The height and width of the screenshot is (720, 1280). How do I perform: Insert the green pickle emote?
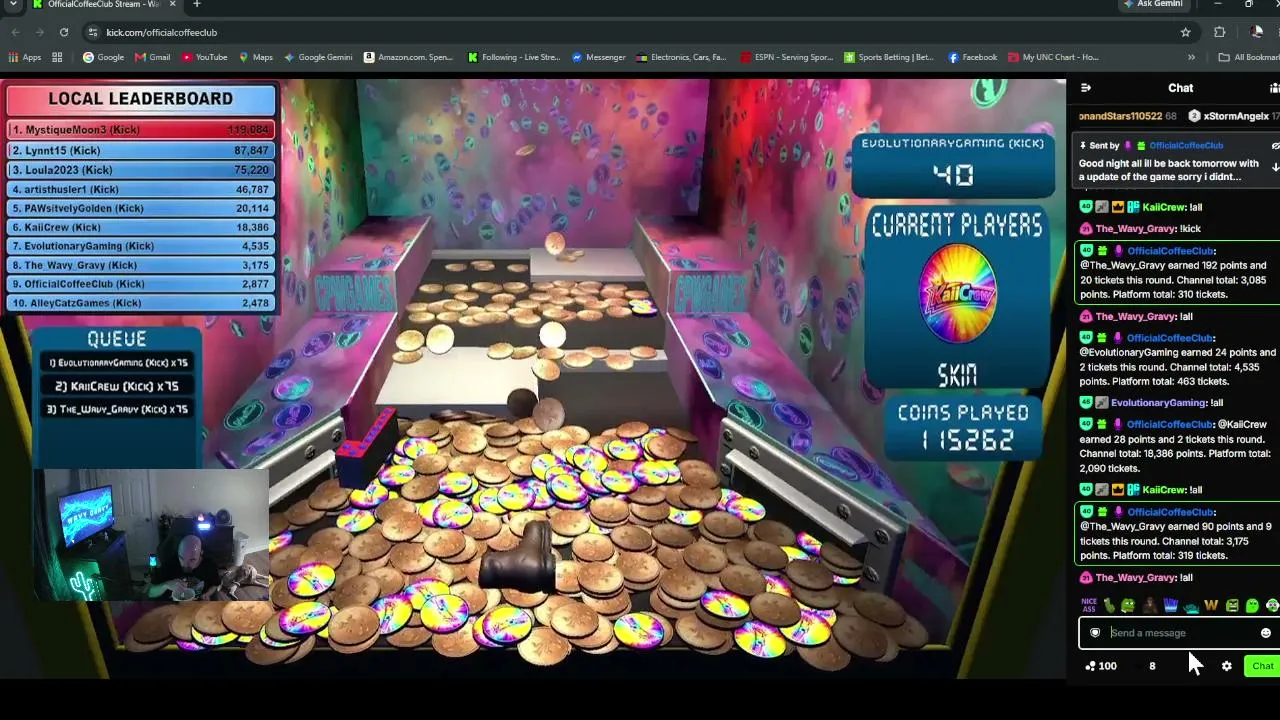pyautogui.click(x=1108, y=605)
